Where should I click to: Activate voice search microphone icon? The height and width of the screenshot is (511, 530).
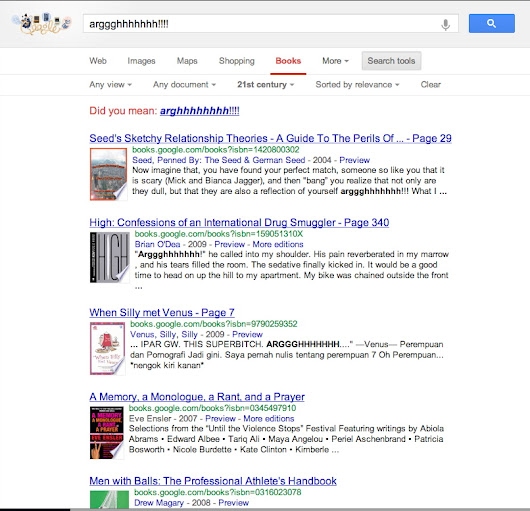coord(445,24)
